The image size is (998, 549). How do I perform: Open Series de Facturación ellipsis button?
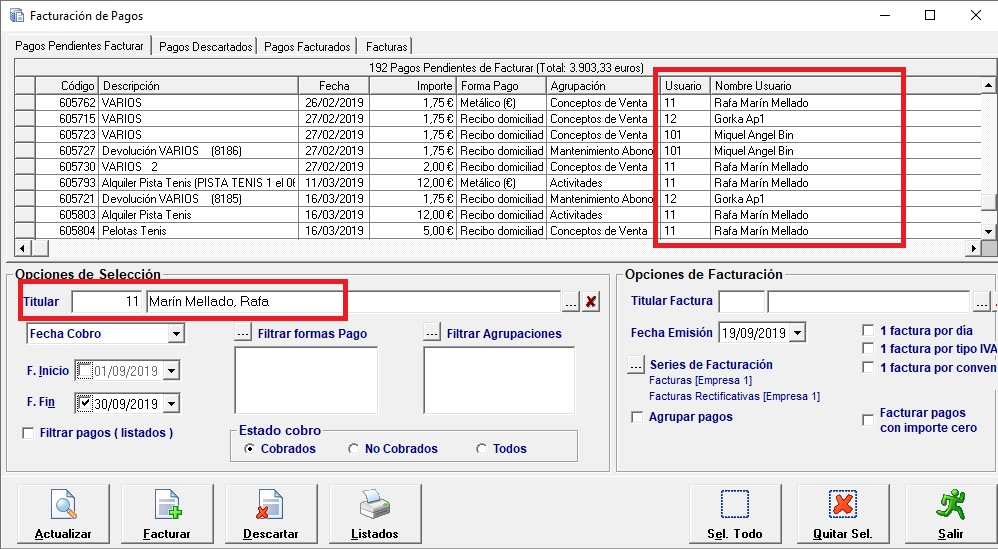[x=636, y=365]
